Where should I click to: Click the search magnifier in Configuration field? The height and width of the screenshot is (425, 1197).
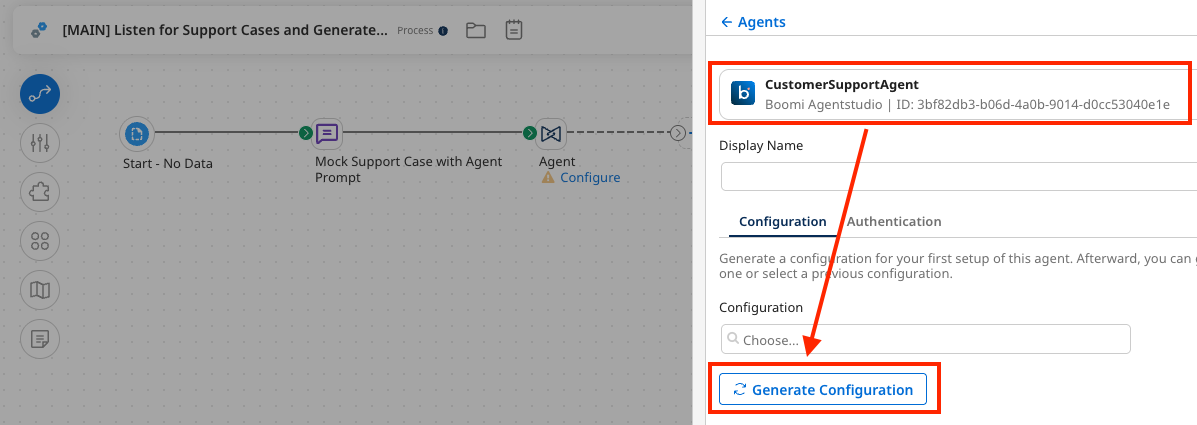733,339
